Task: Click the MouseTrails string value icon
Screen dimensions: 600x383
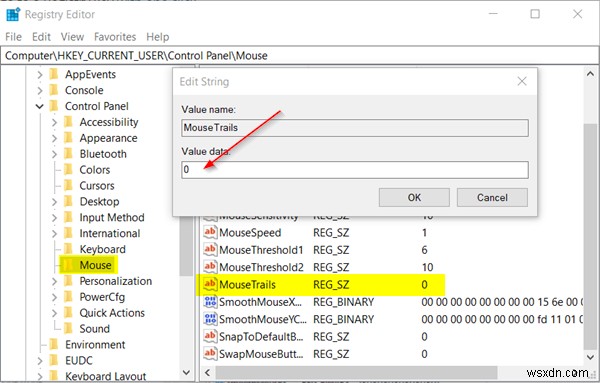Action: [210, 284]
